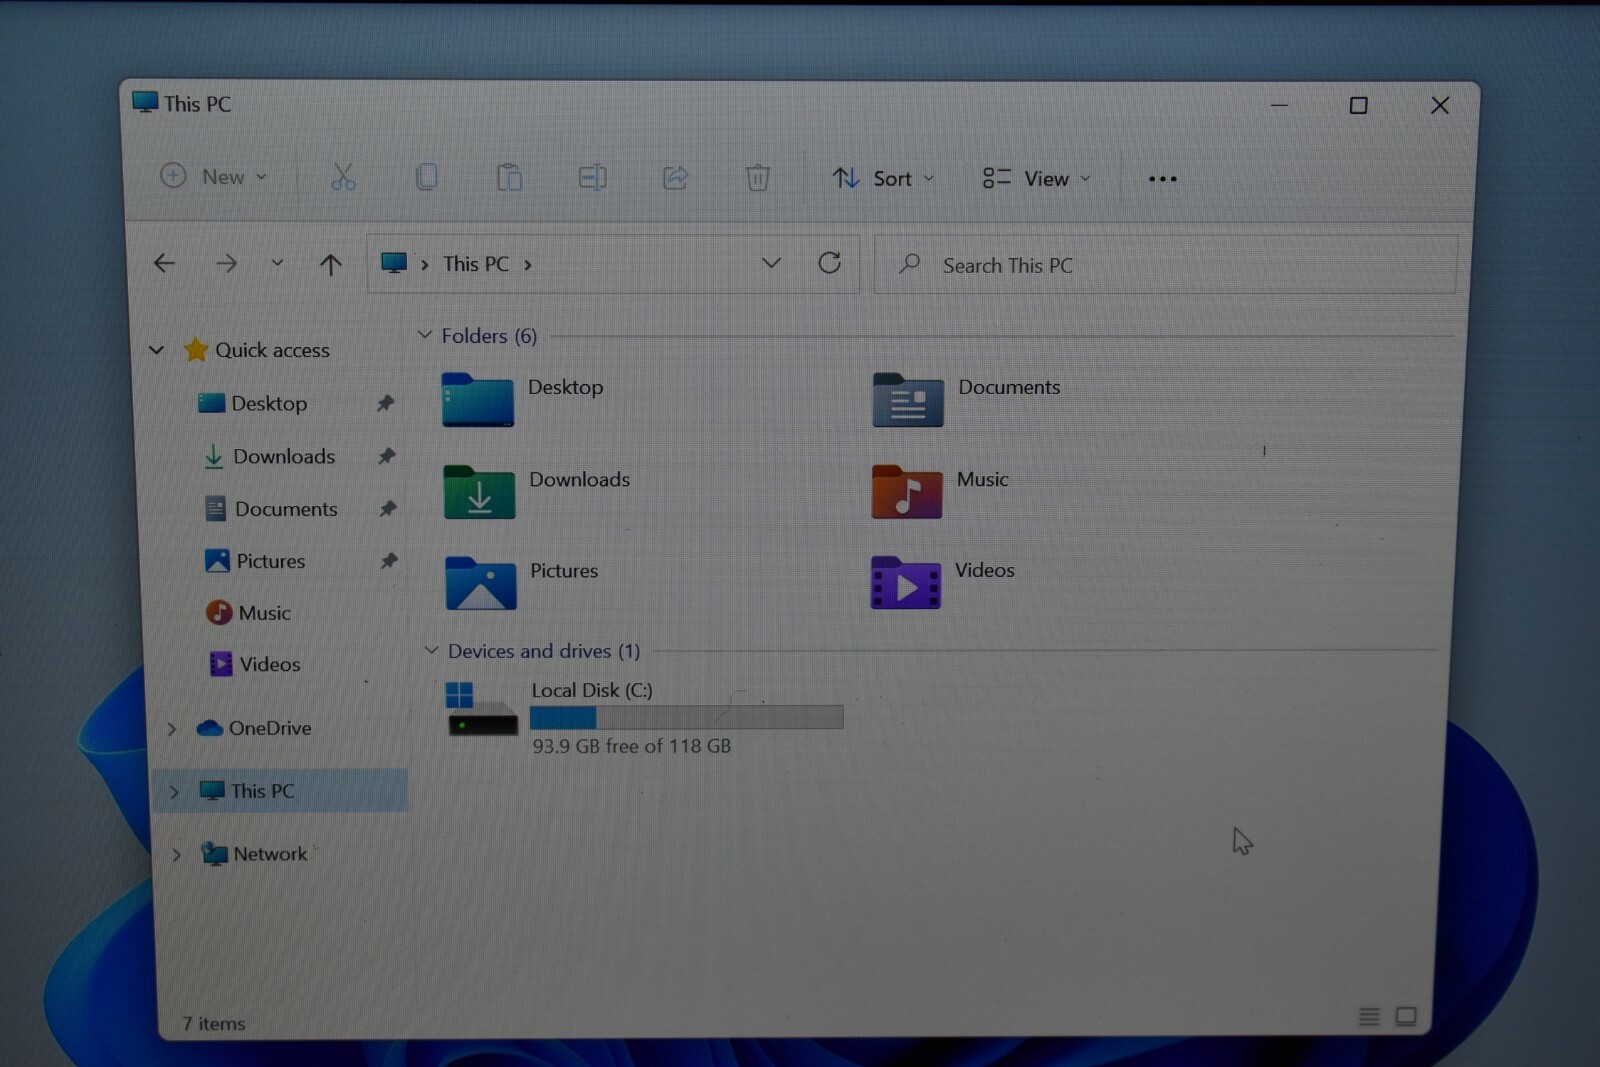The image size is (1600, 1067).
Task: Unpin Downloads using its pin icon
Action: tap(387, 456)
